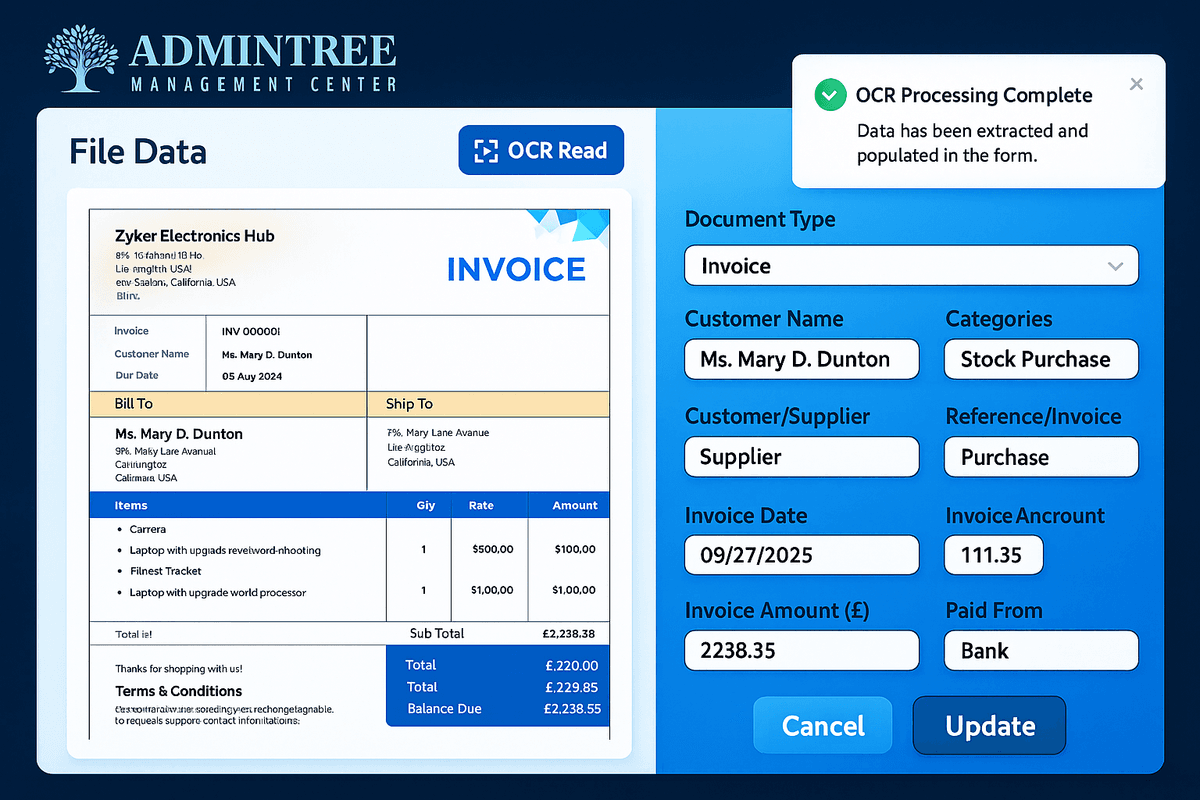Click the green checkmark success icon
Viewport: 1200px width, 800px height.
click(x=829, y=96)
